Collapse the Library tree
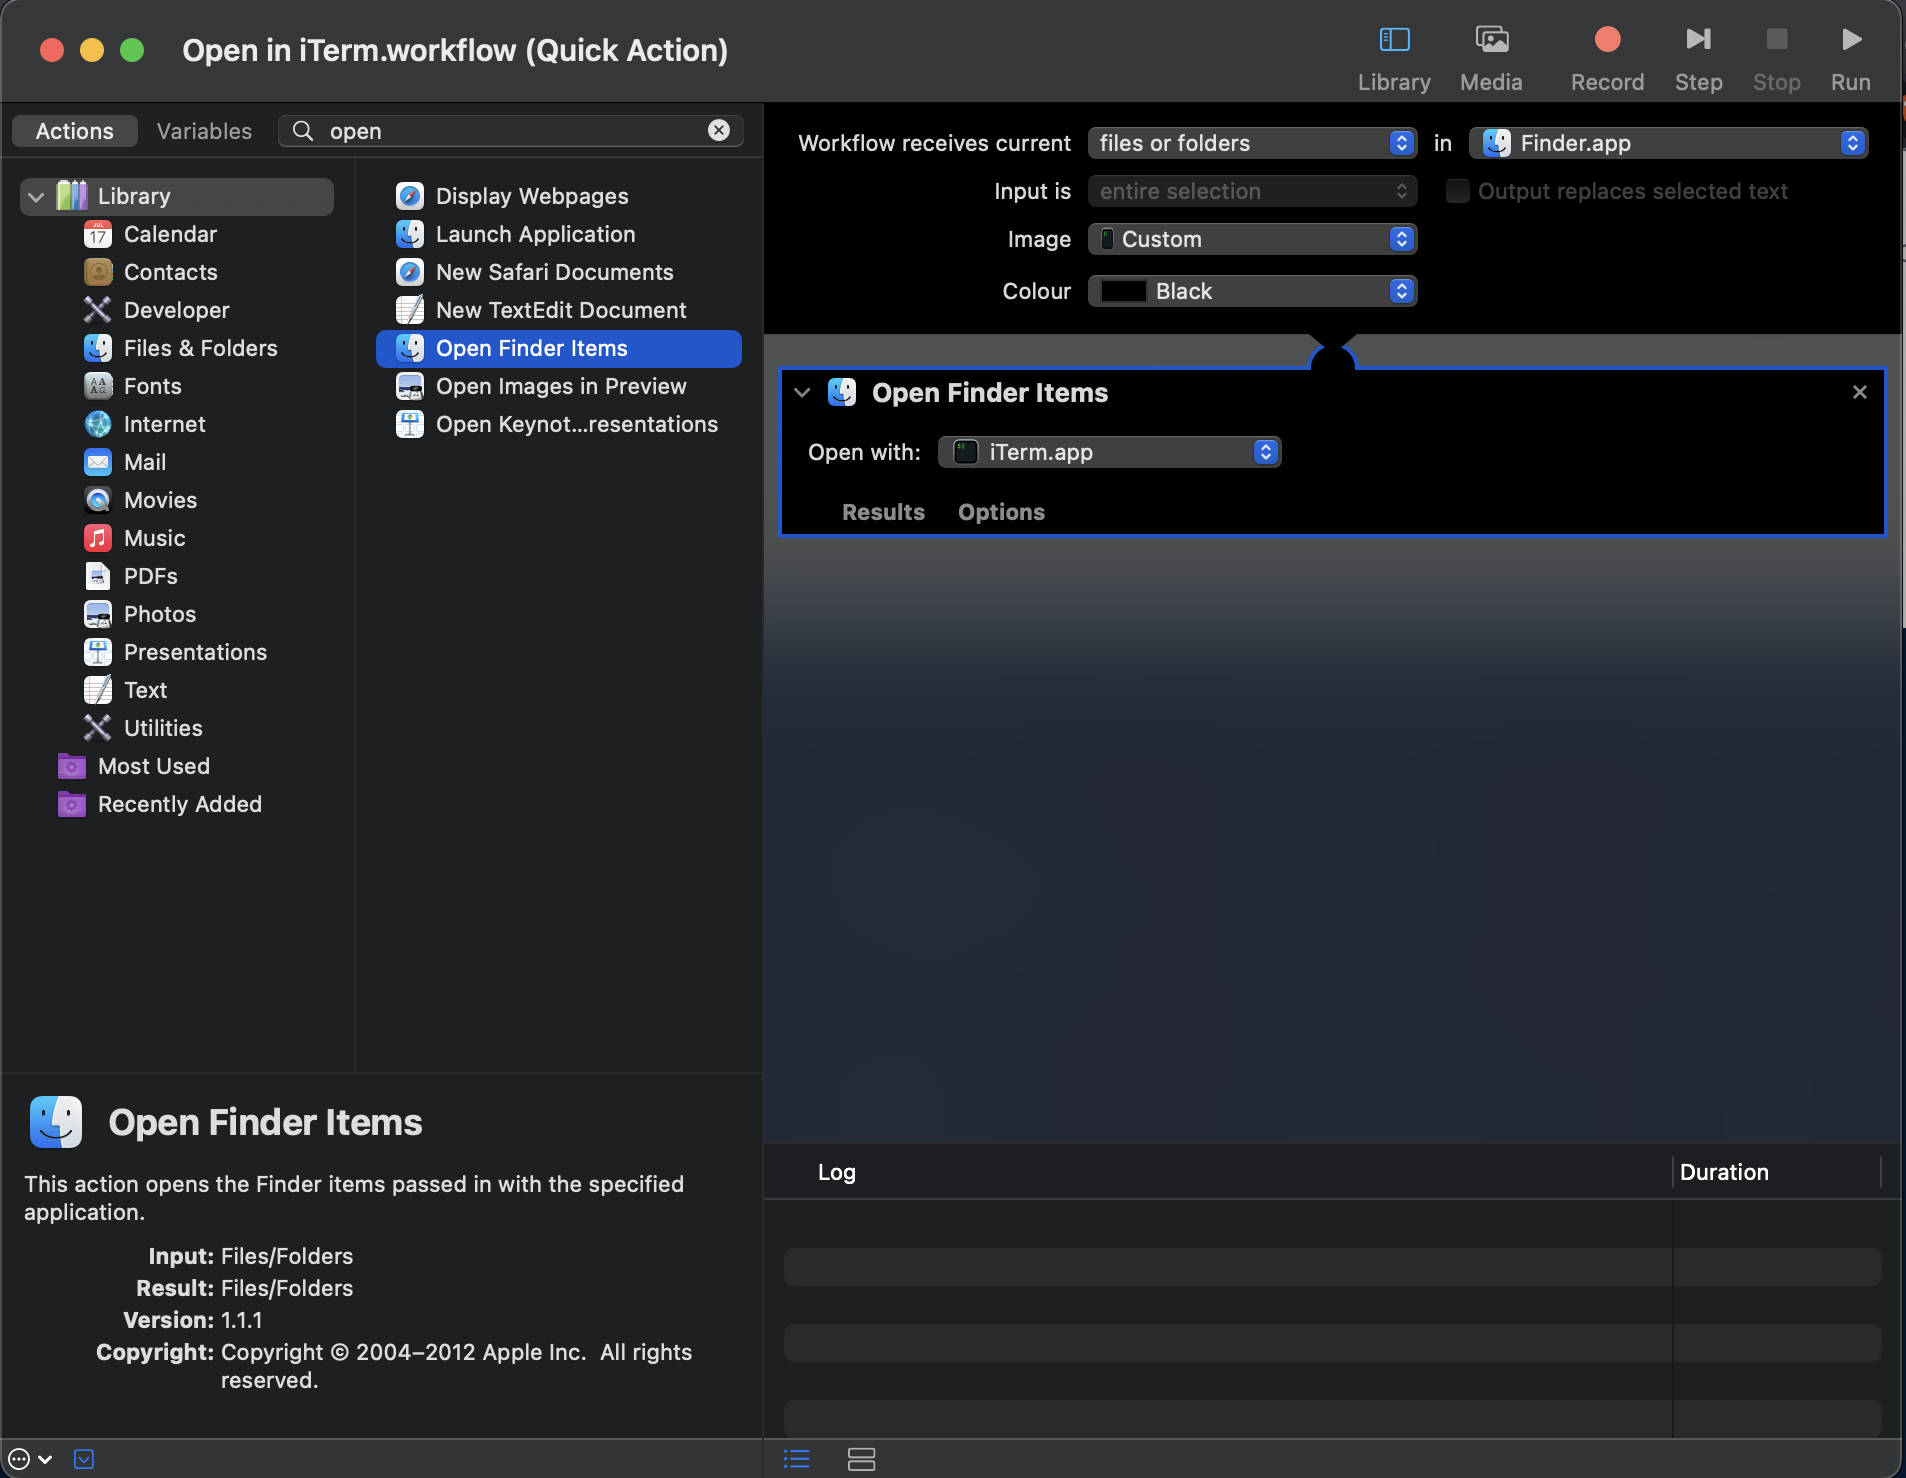 pos(37,197)
